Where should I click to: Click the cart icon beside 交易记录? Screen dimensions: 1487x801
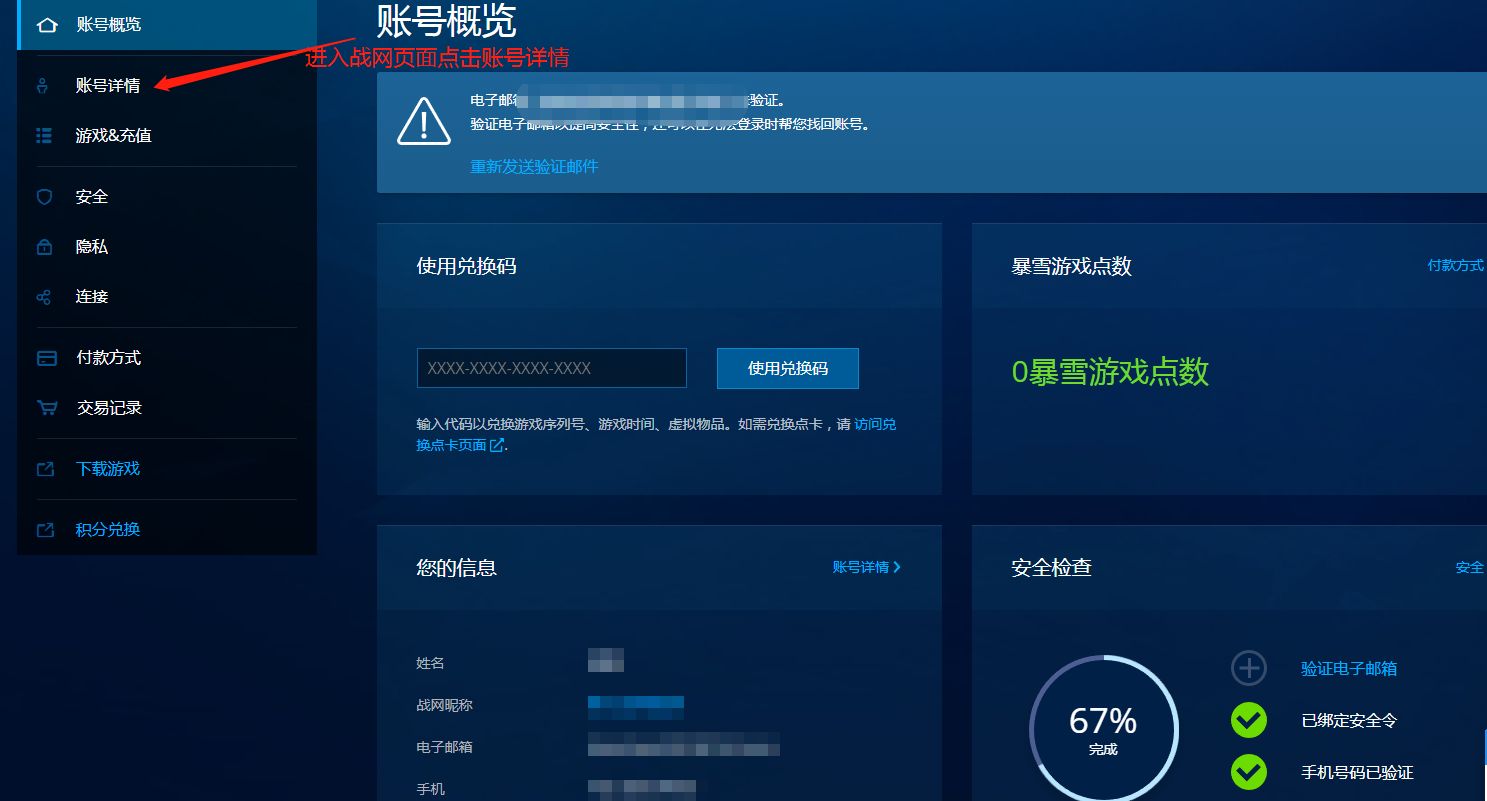pos(46,408)
